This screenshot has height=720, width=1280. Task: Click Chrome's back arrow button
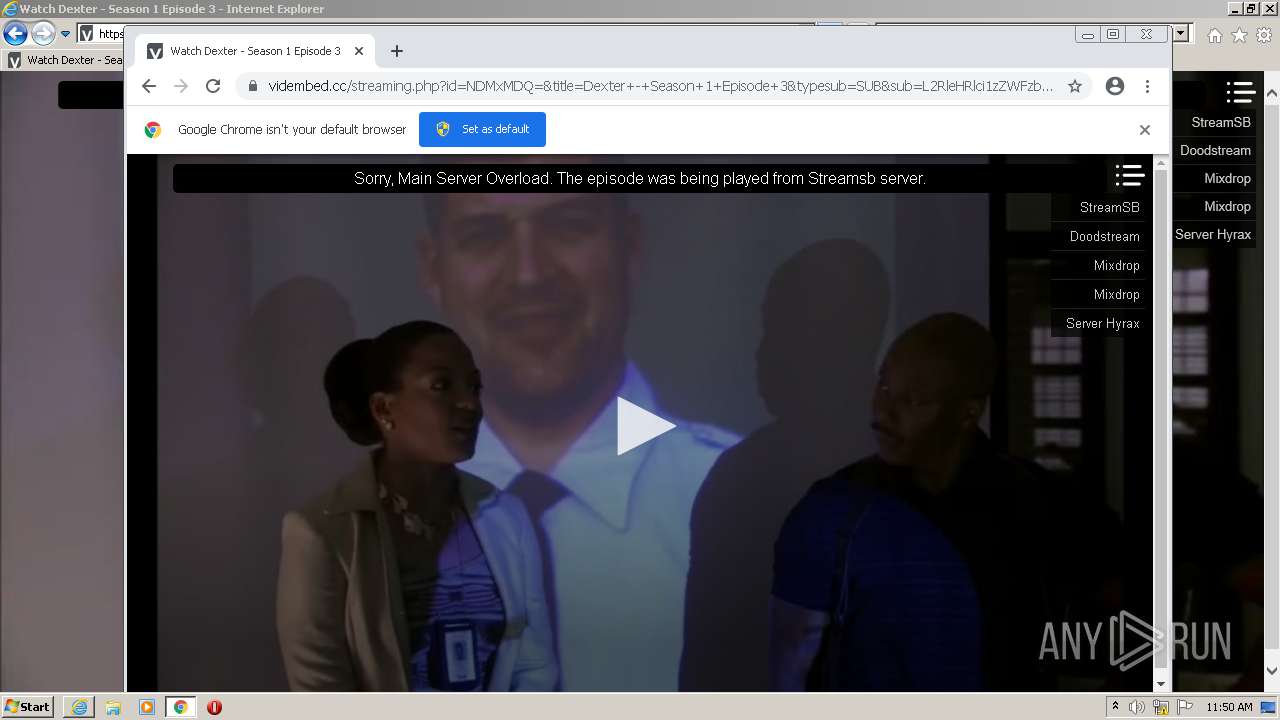[x=149, y=86]
